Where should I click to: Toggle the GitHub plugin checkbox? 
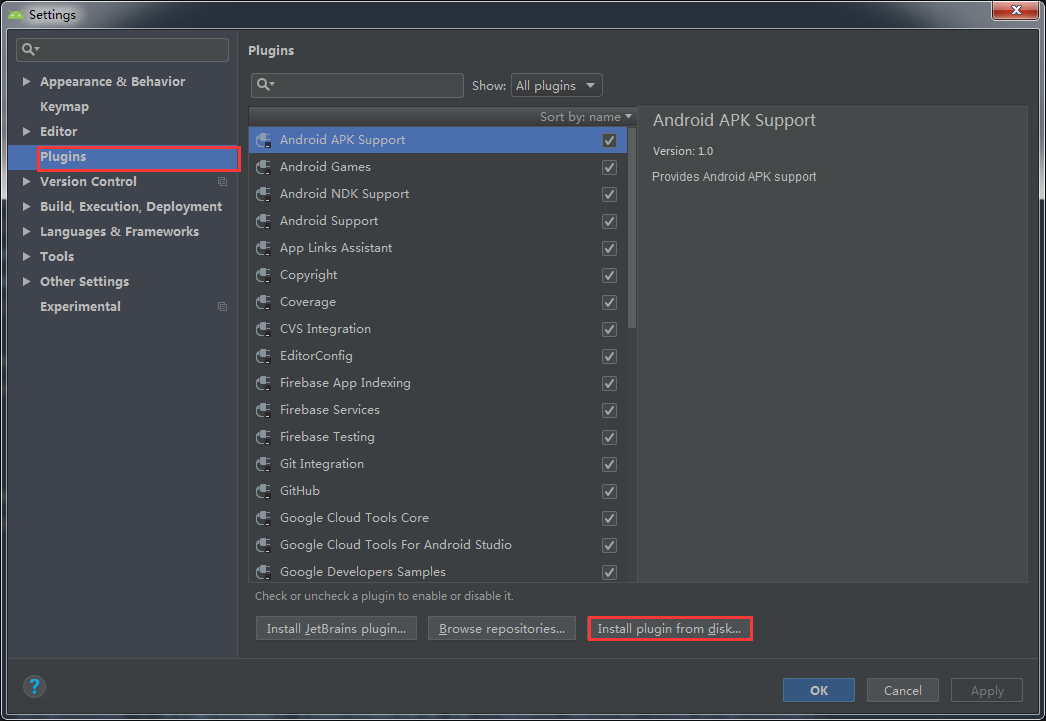[x=609, y=492]
